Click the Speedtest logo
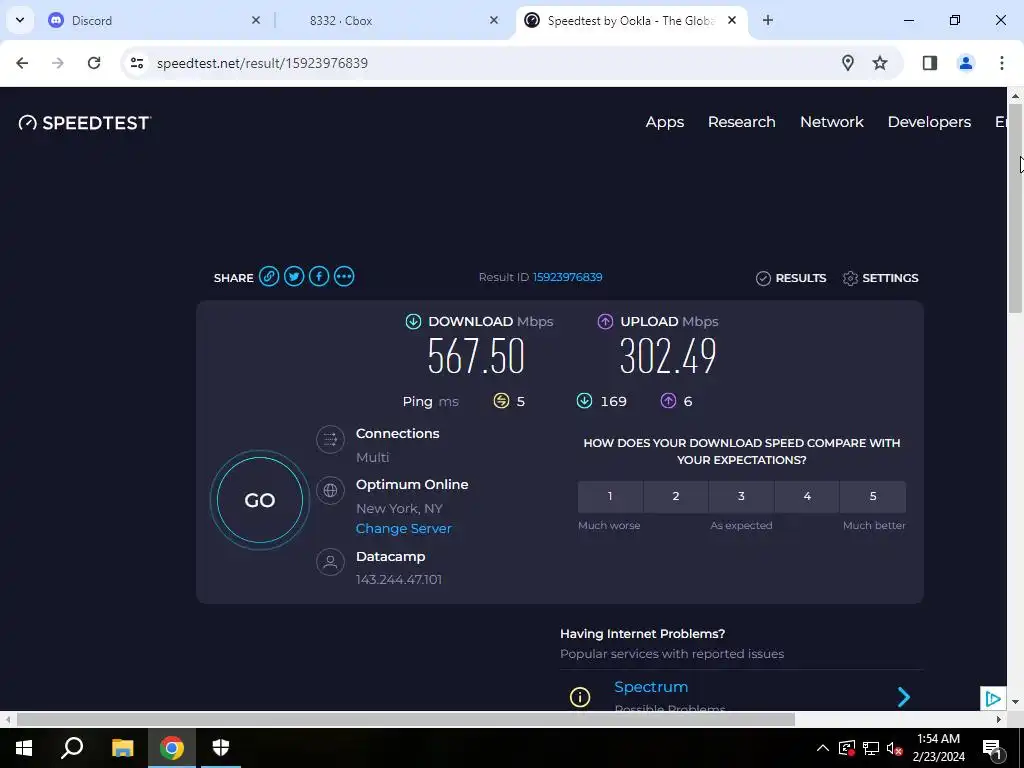1024x768 pixels. [85, 123]
